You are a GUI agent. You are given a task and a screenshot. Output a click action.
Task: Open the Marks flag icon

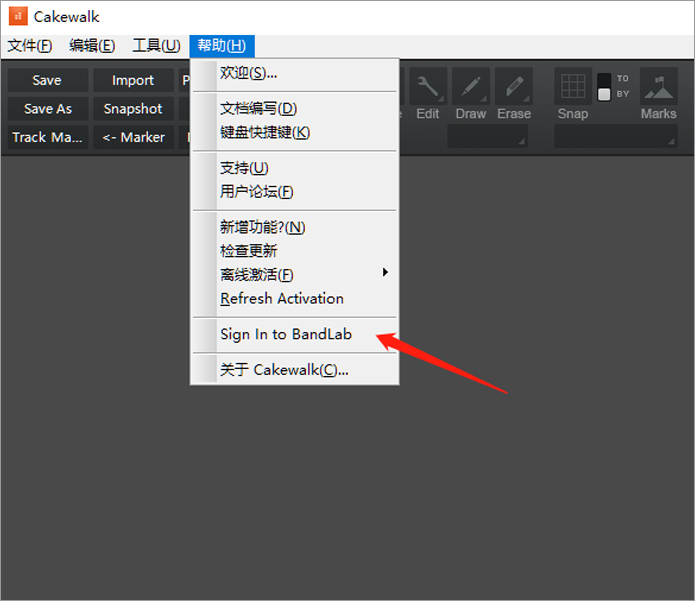click(659, 86)
